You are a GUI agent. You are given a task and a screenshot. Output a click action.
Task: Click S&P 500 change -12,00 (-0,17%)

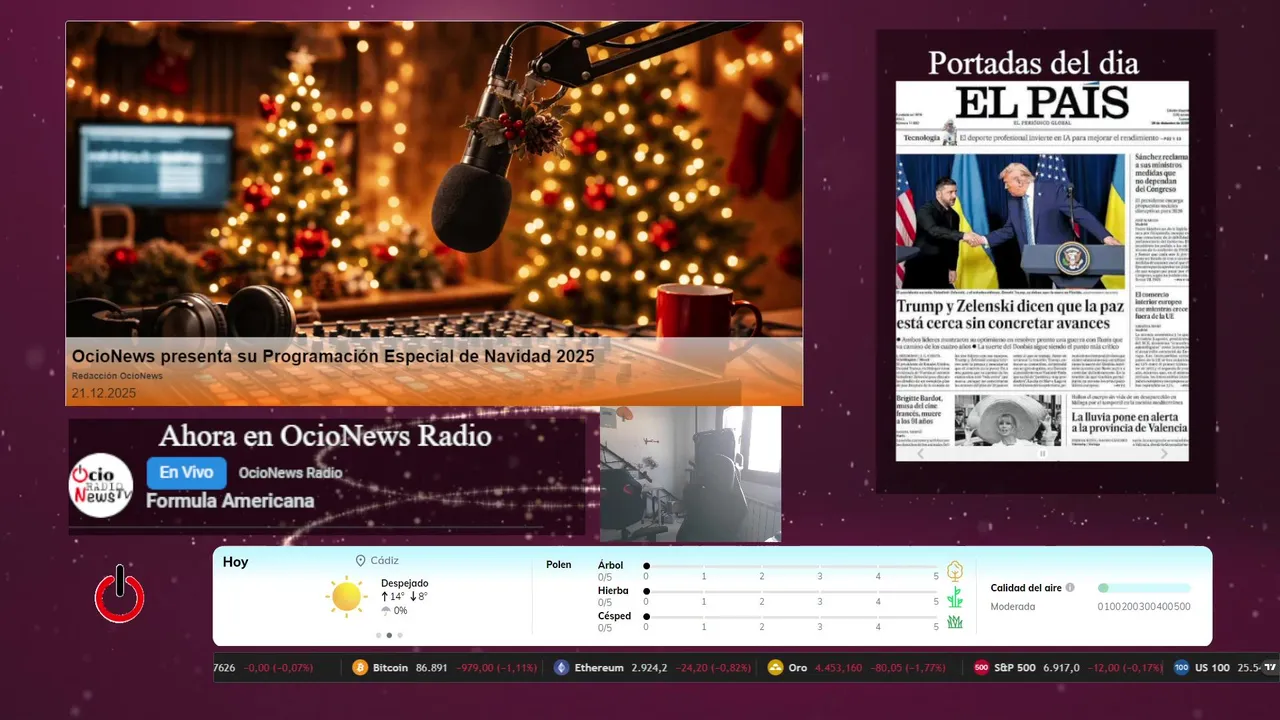tap(1126, 668)
